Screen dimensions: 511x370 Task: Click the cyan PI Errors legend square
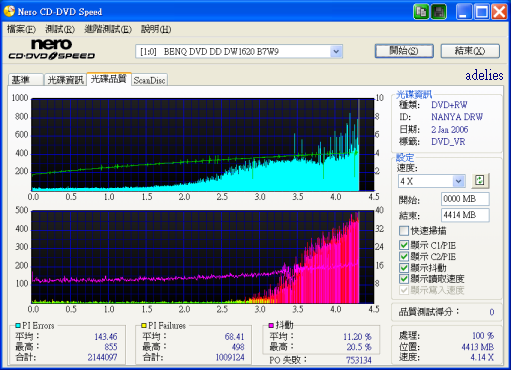tap(18, 326)
